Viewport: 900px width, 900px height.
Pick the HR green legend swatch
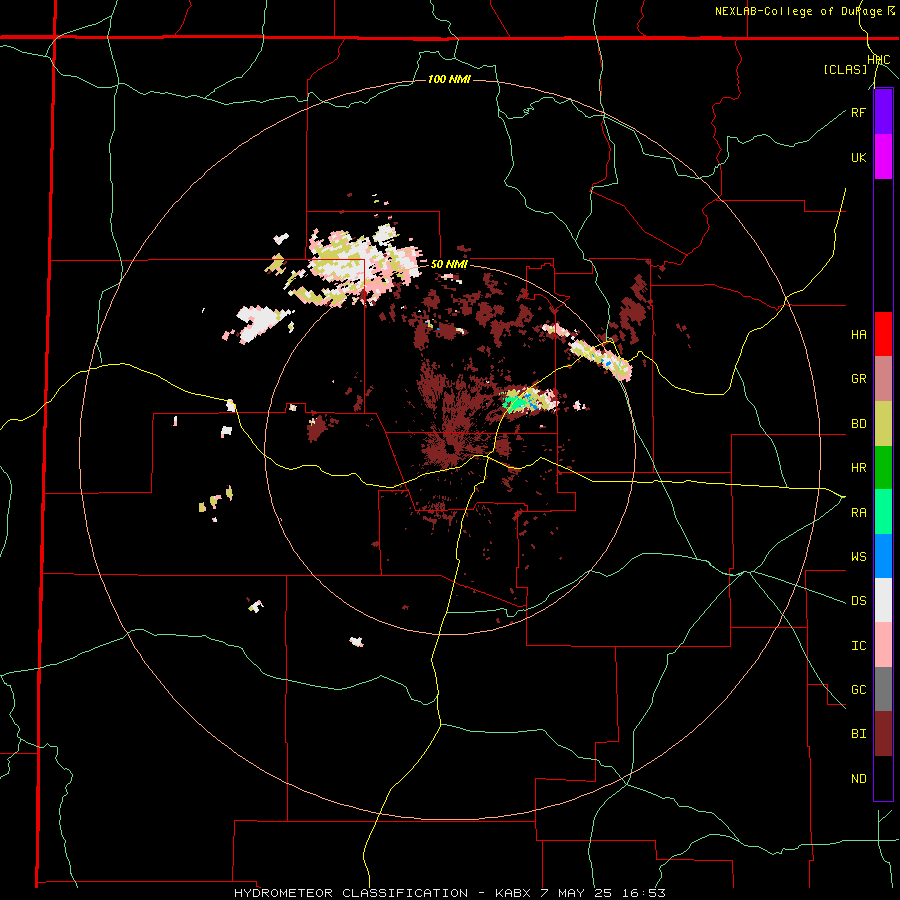[x=883, y=467]
